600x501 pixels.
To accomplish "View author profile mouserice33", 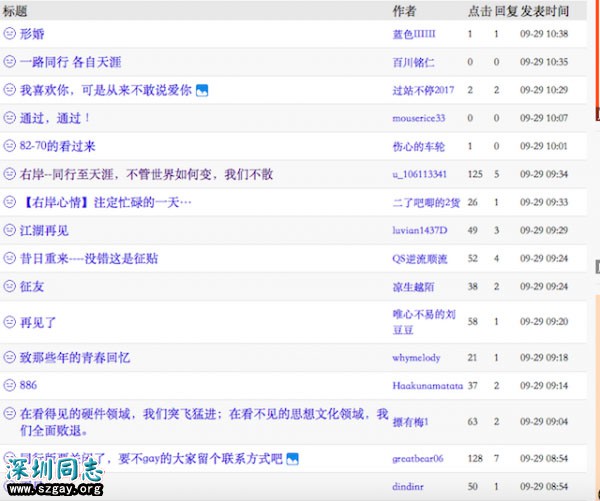I will 419,118.
